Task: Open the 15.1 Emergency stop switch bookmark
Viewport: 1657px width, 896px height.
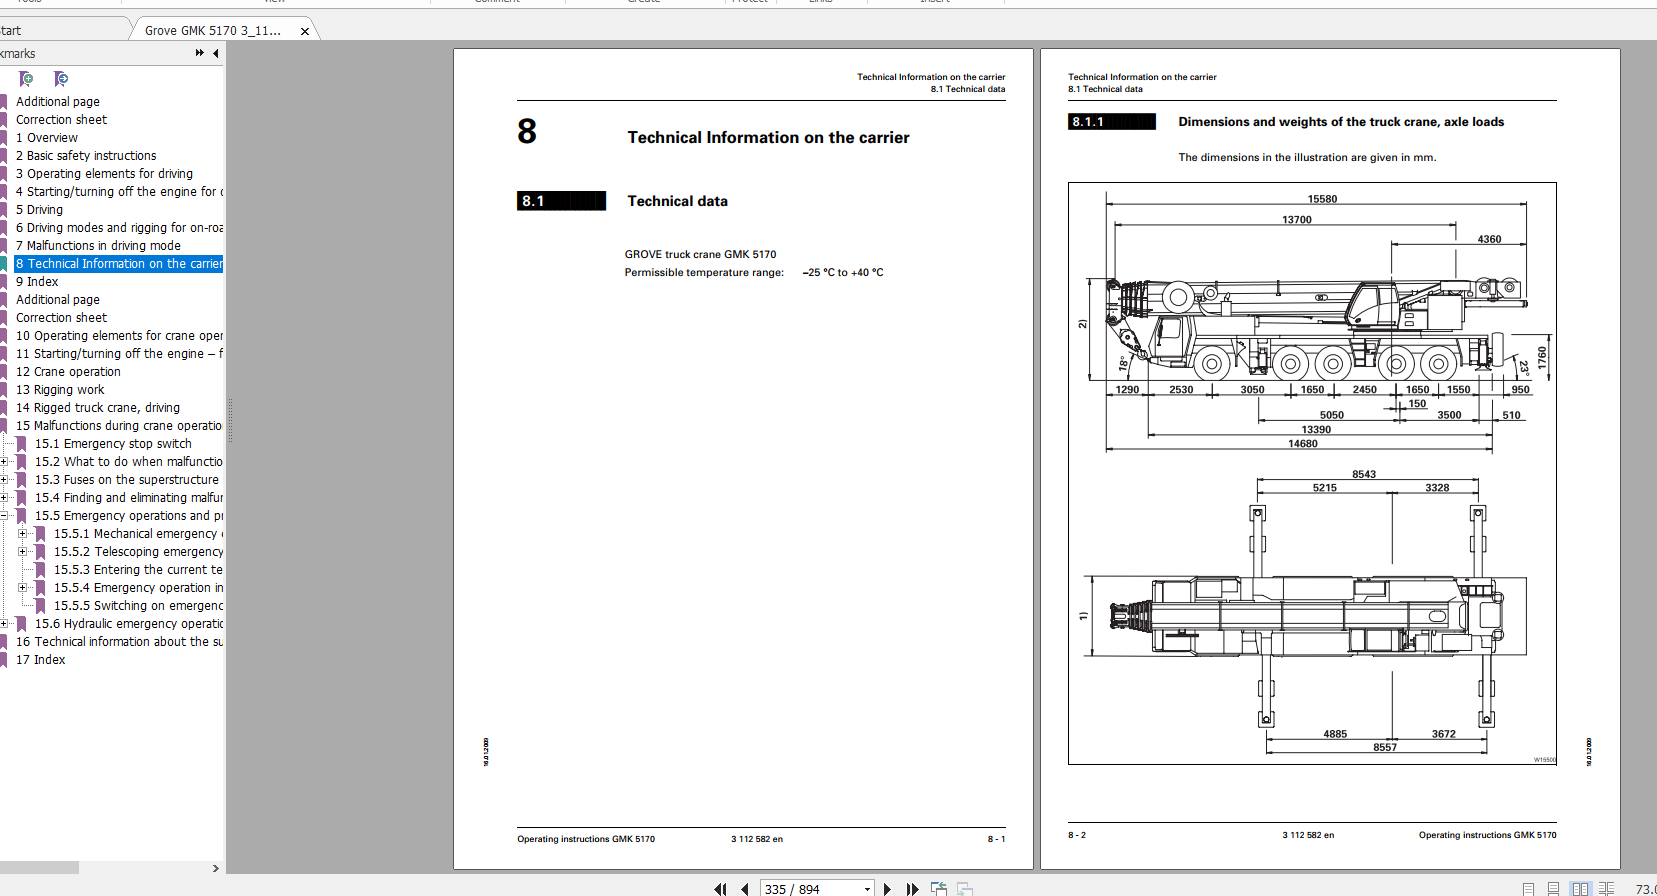Action: (x=113, y=444)
